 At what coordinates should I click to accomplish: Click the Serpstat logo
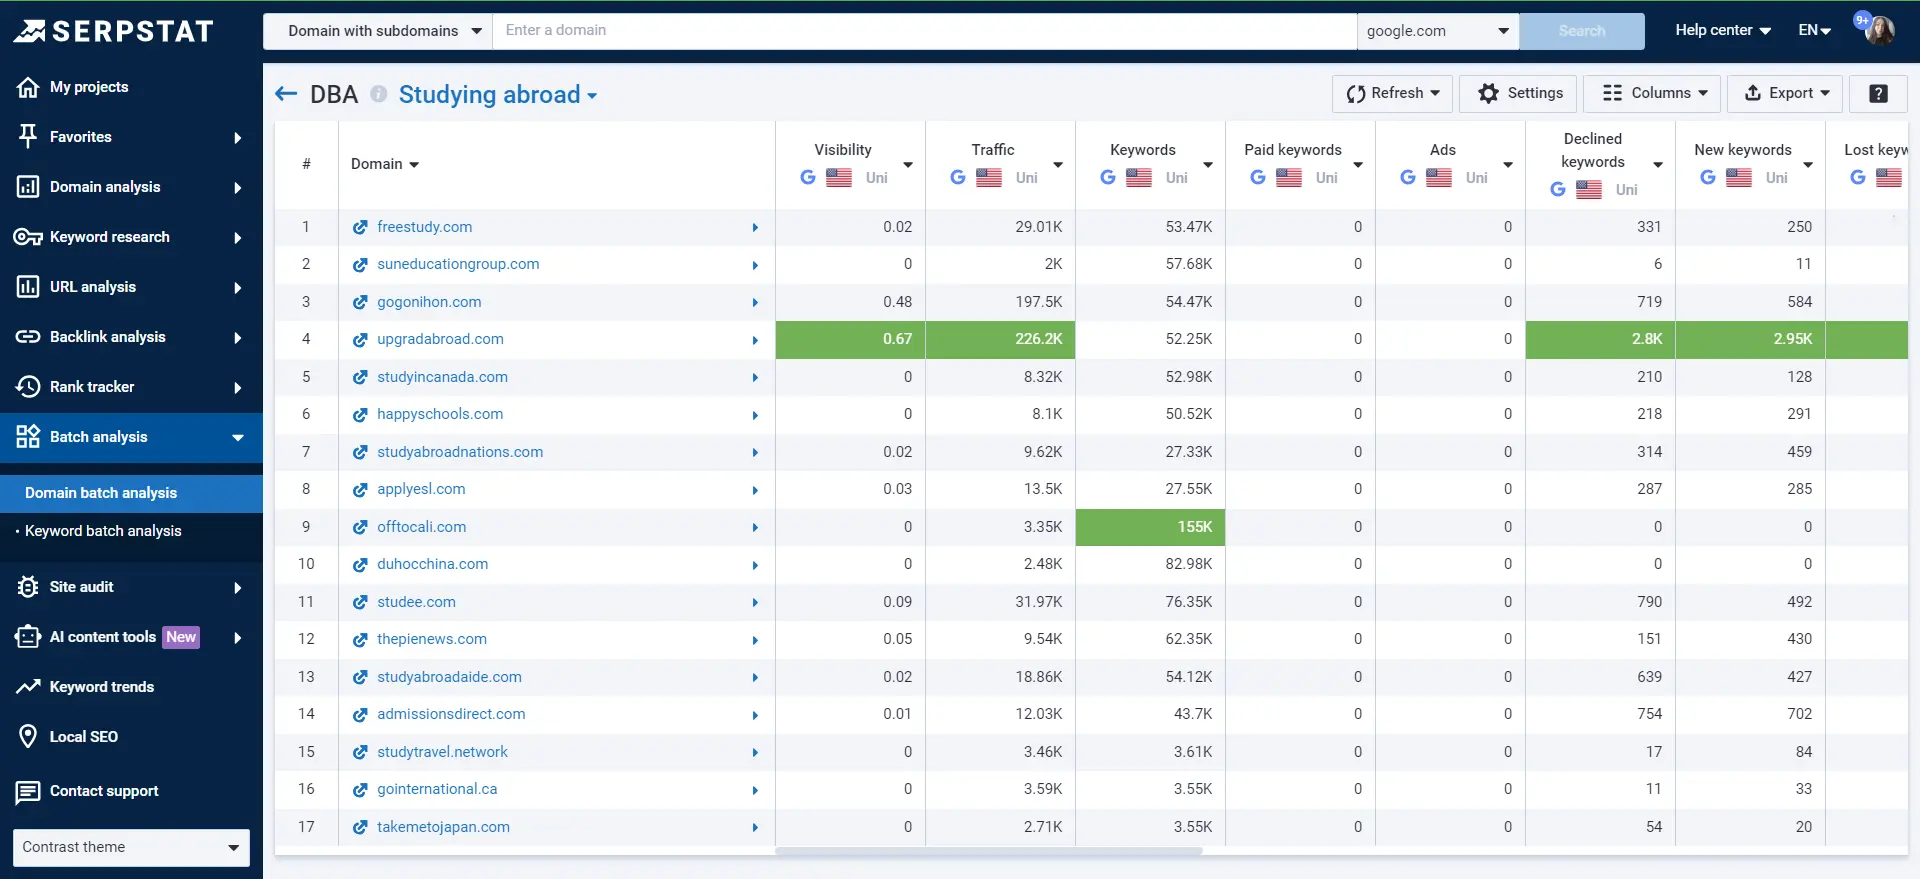coord(113,31)
